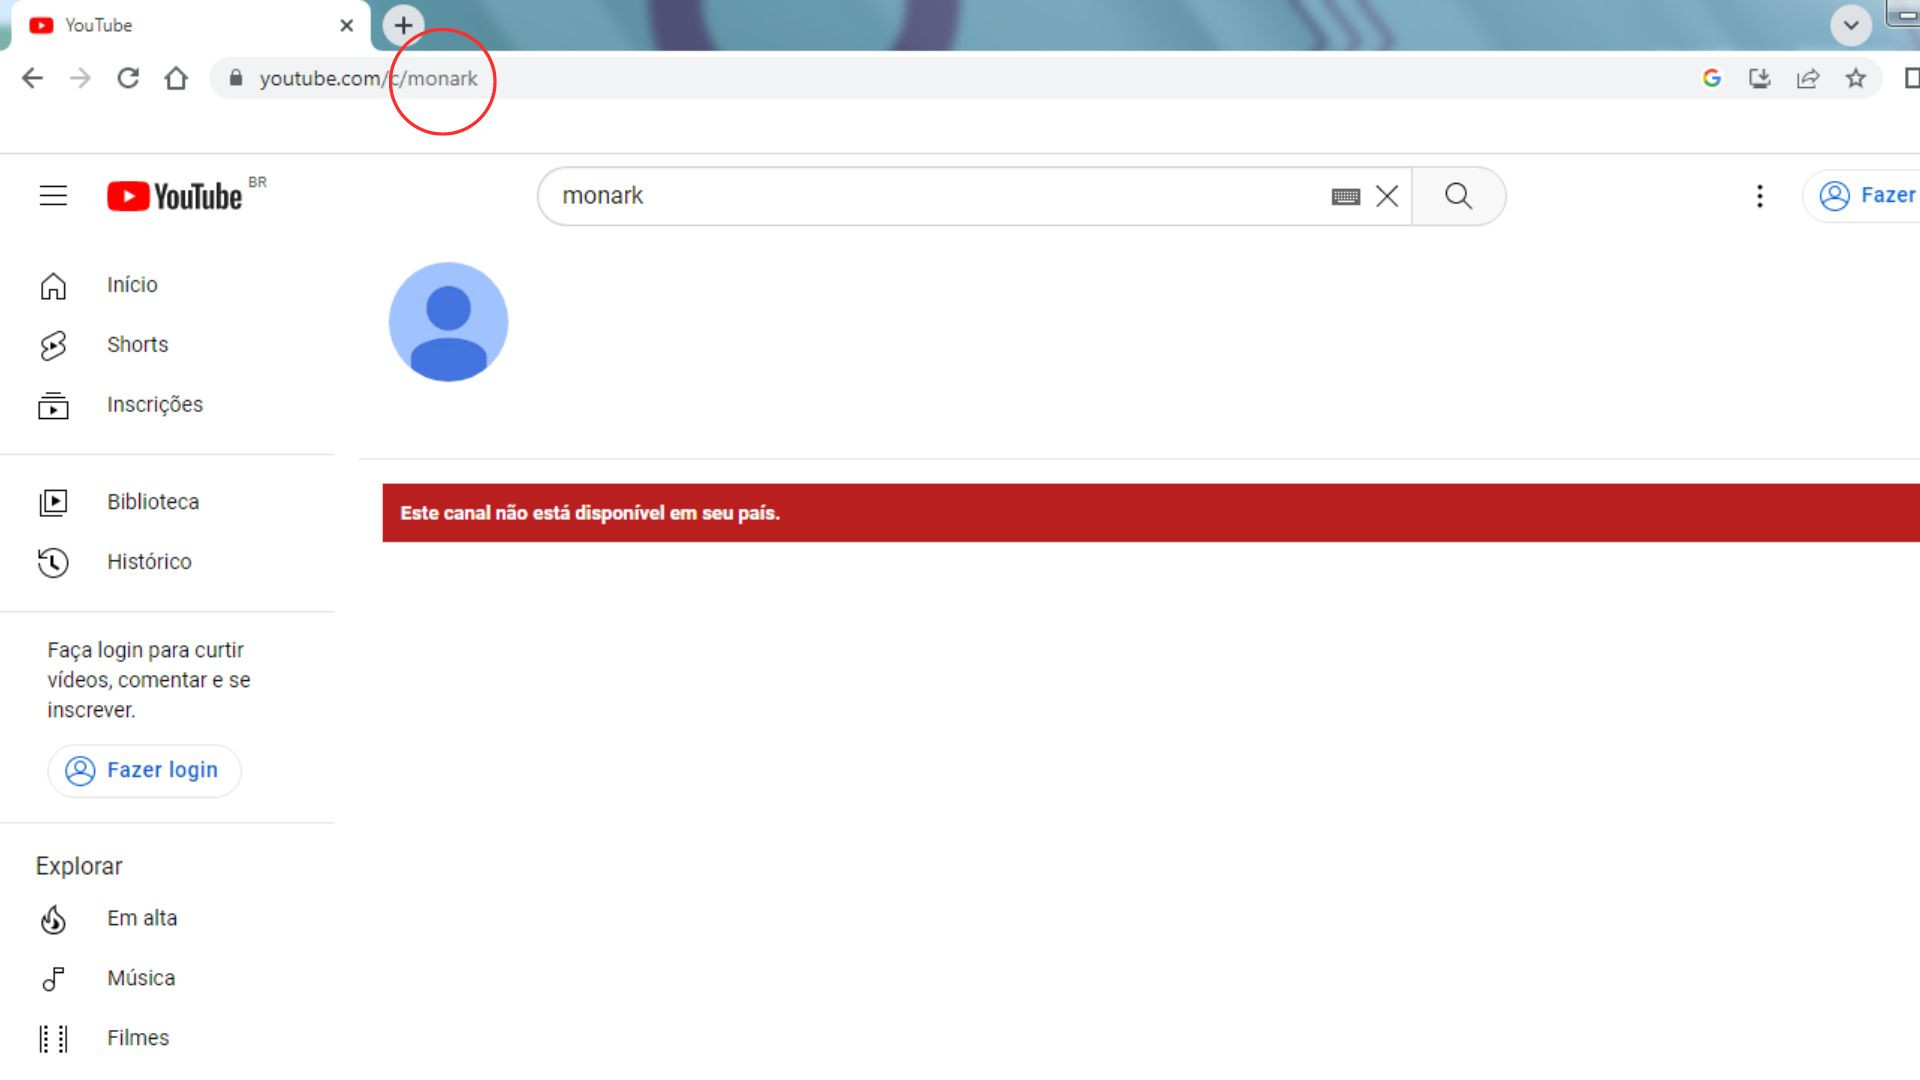Image resolution: width=1920 pixels, height=1080 pixels.
Task: Click the Inscrições subscriptions icon
Action: tap(53, 406)
